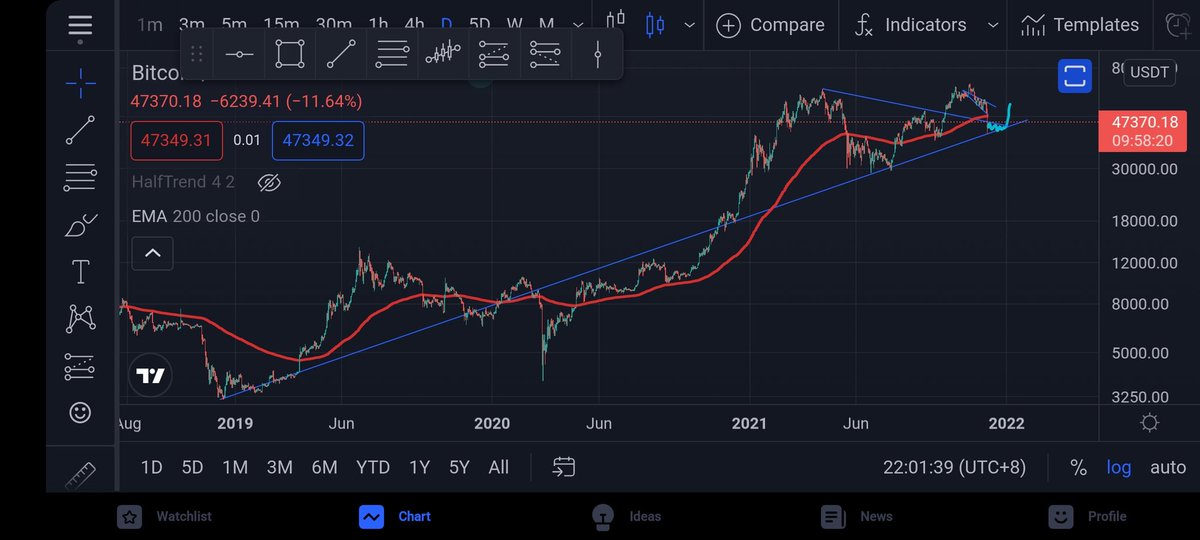
Task: Pick Fib retracement from floating favorites toolbar
Action: (x=392, y=54)
